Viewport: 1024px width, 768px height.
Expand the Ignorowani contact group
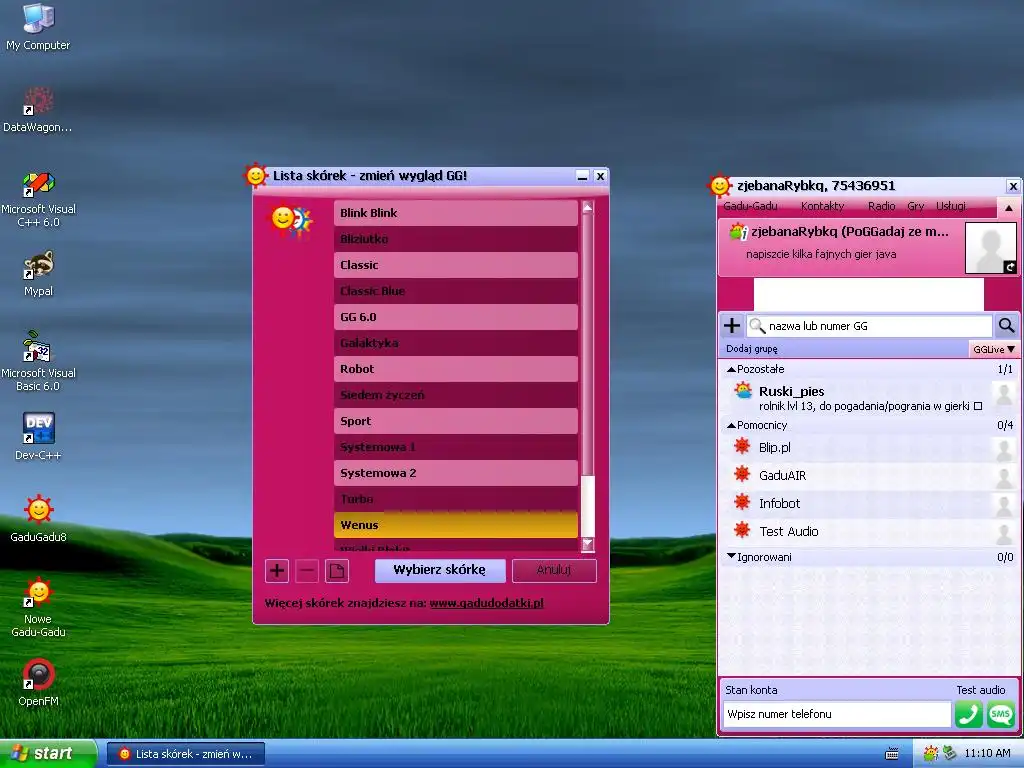(x=731, y=556)
